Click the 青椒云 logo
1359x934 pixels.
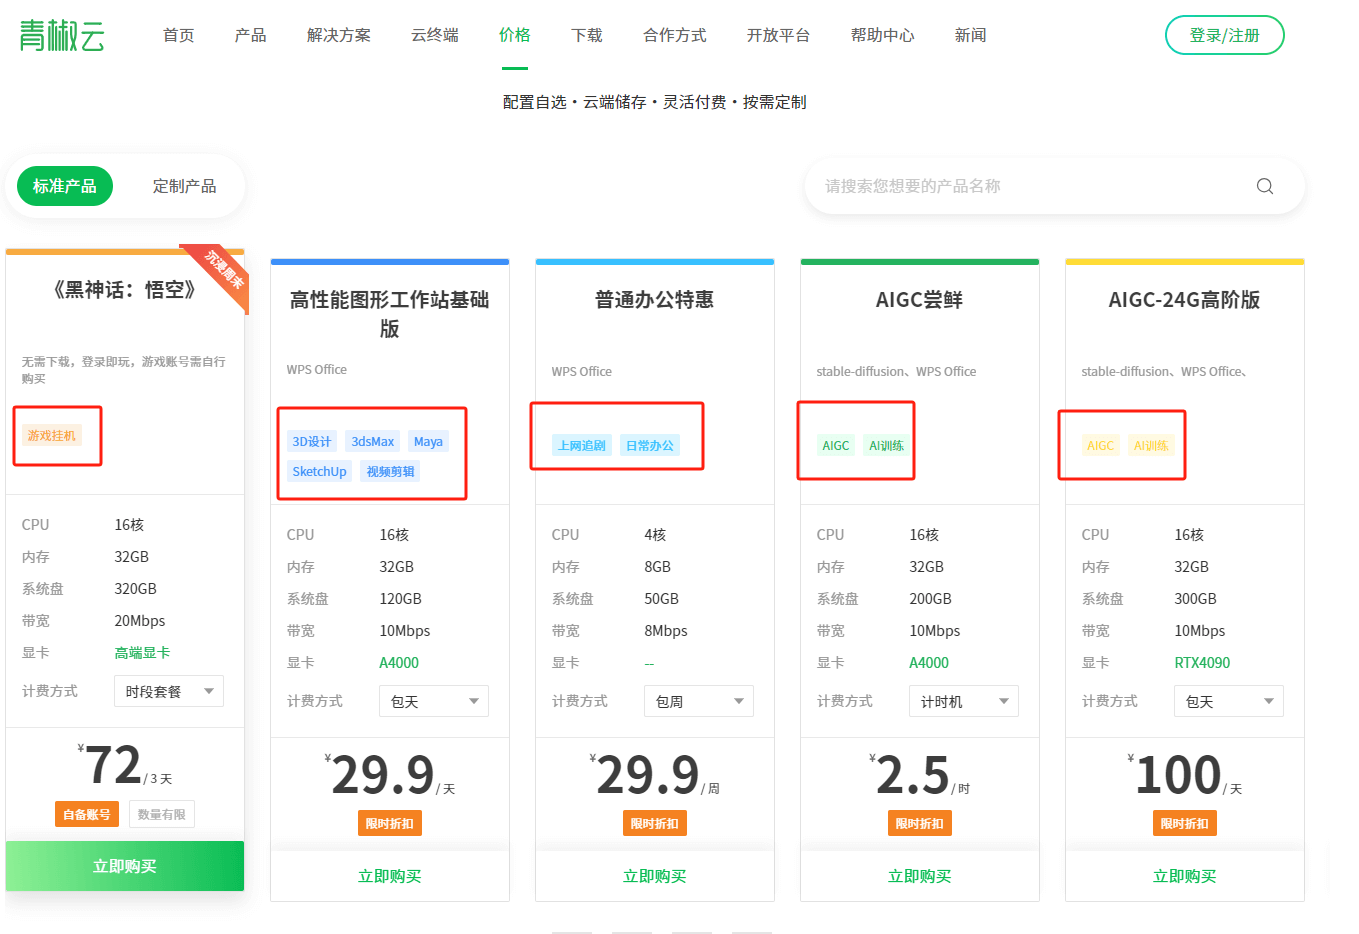[x=62, y=35]
